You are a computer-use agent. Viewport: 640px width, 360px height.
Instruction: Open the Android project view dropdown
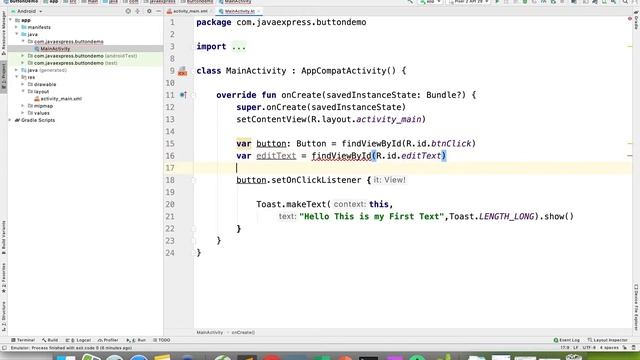coord(27,11)
